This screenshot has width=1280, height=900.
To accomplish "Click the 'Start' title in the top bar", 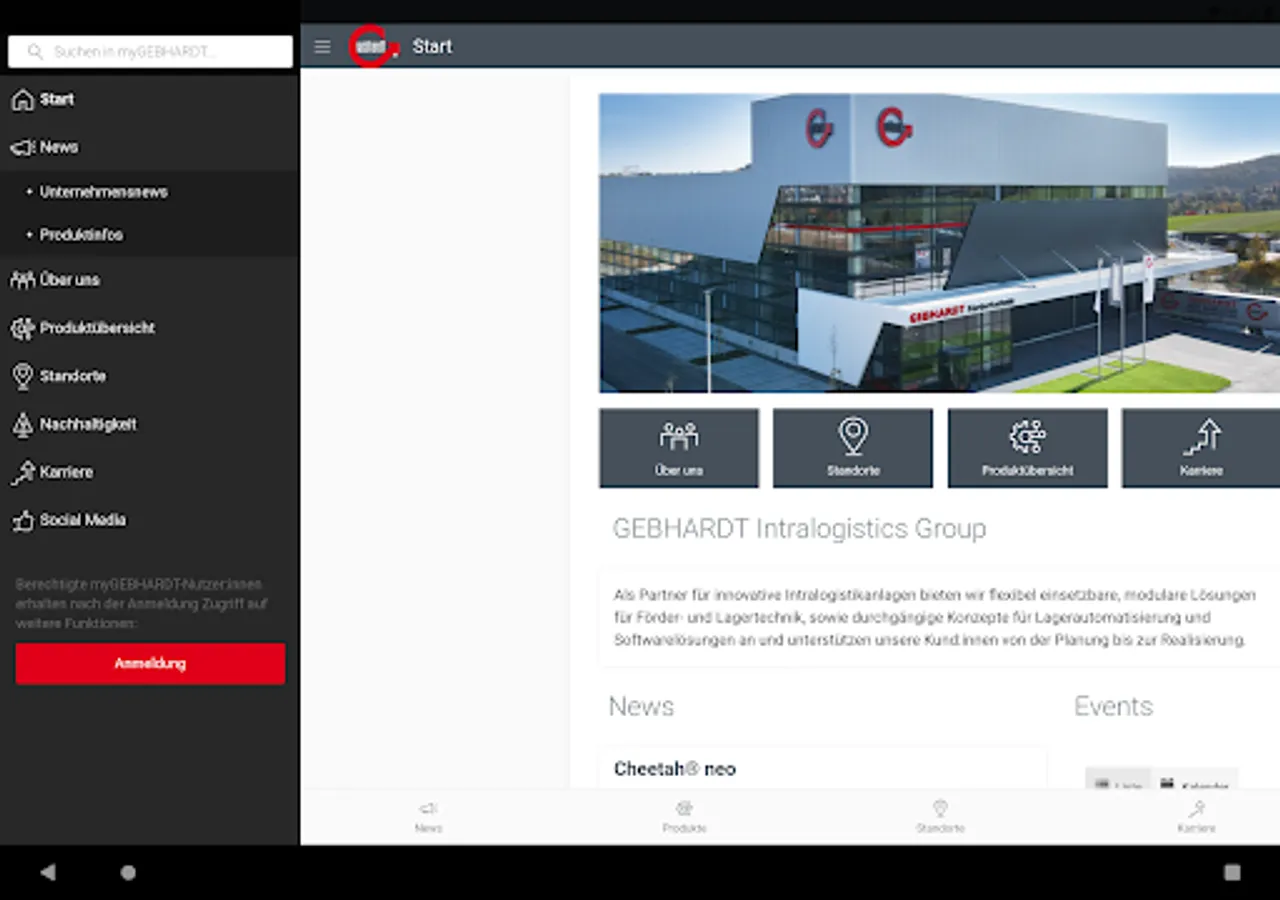I will pos(432,47).
